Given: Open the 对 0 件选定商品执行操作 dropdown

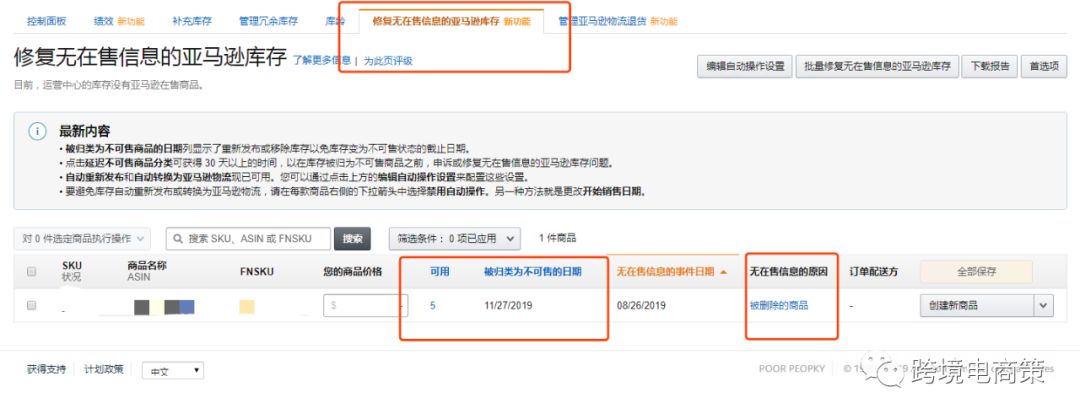Looking at the screenshot, I should pos(83,239).
